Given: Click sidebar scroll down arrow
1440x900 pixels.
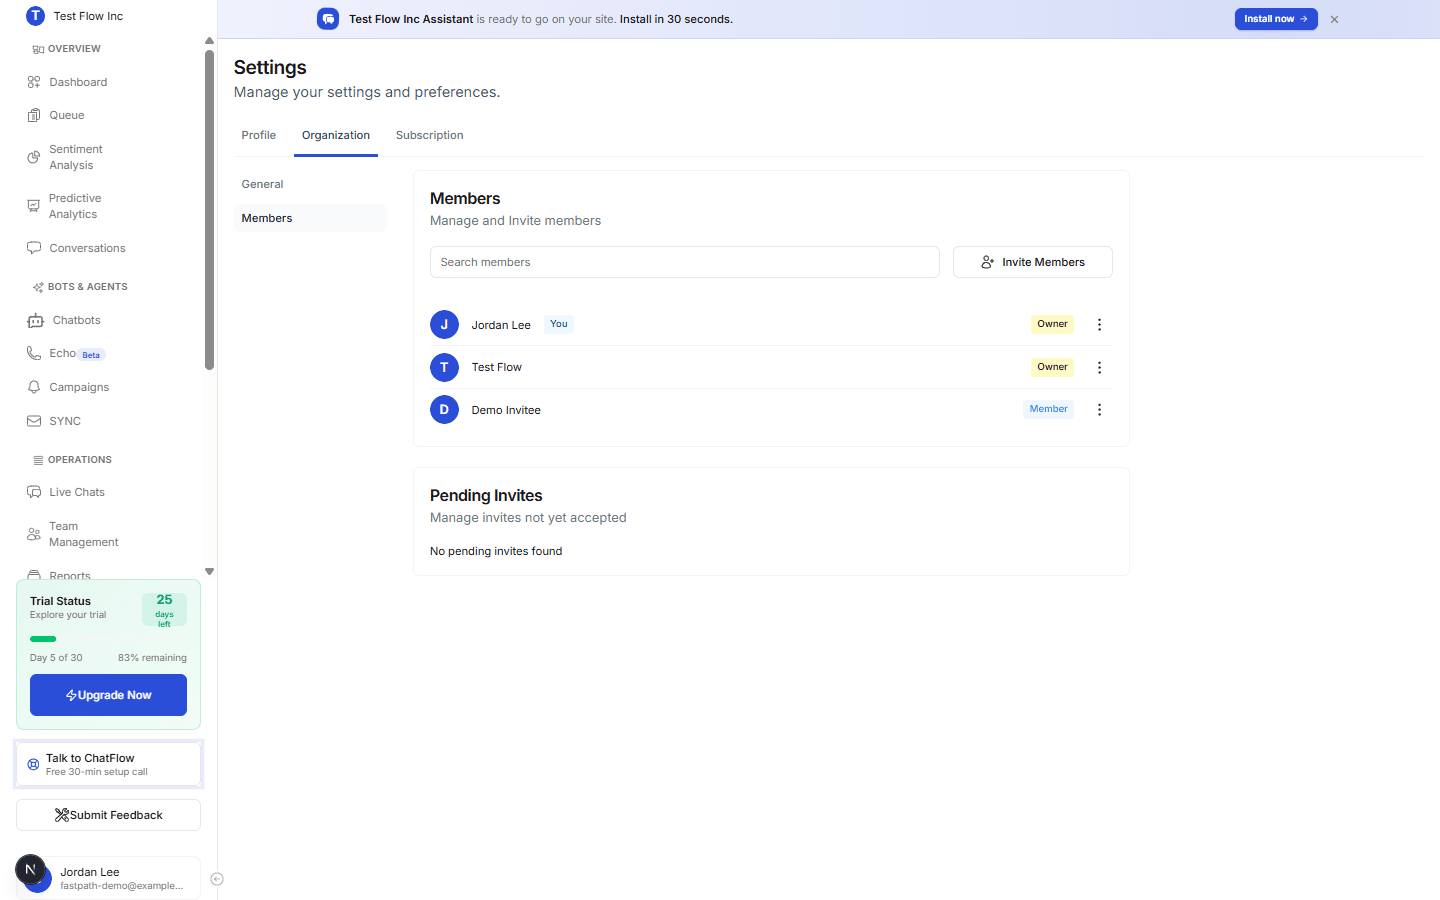Looking at the screenshot, I should coord(209,572).
